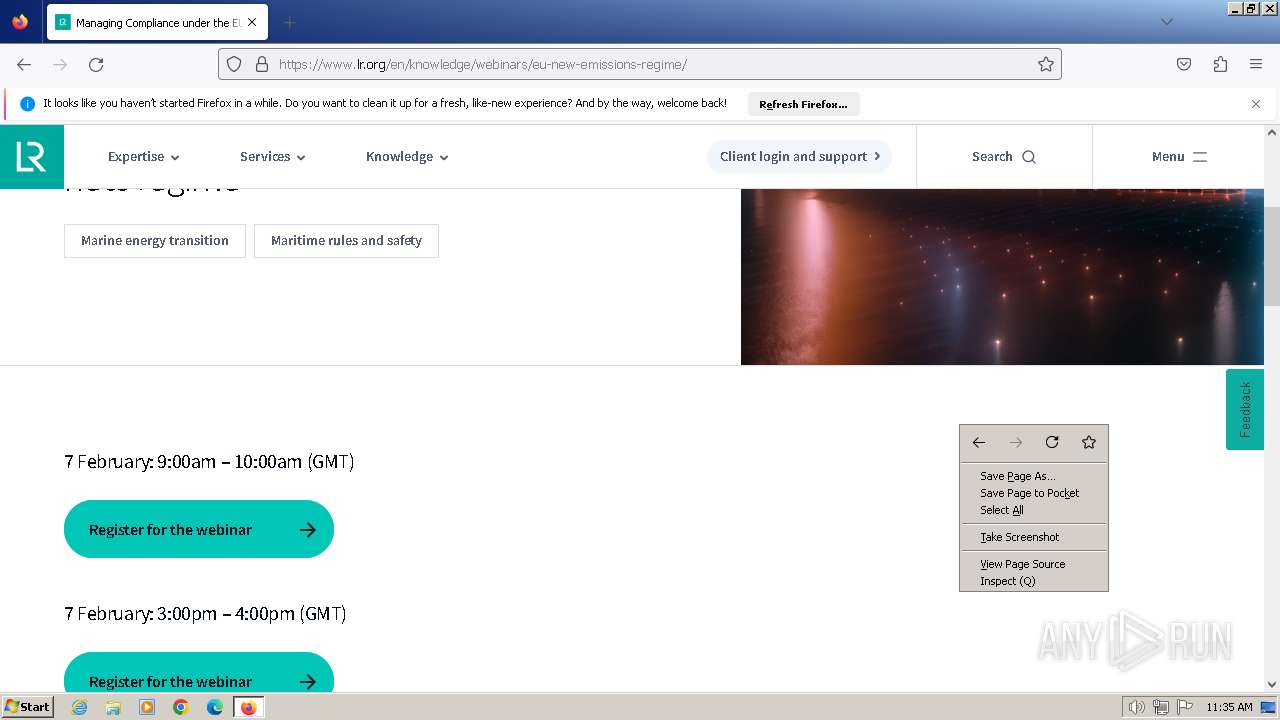Choose Save Page As from context menu
The image size is (1280, 720).
point(1034,477)
